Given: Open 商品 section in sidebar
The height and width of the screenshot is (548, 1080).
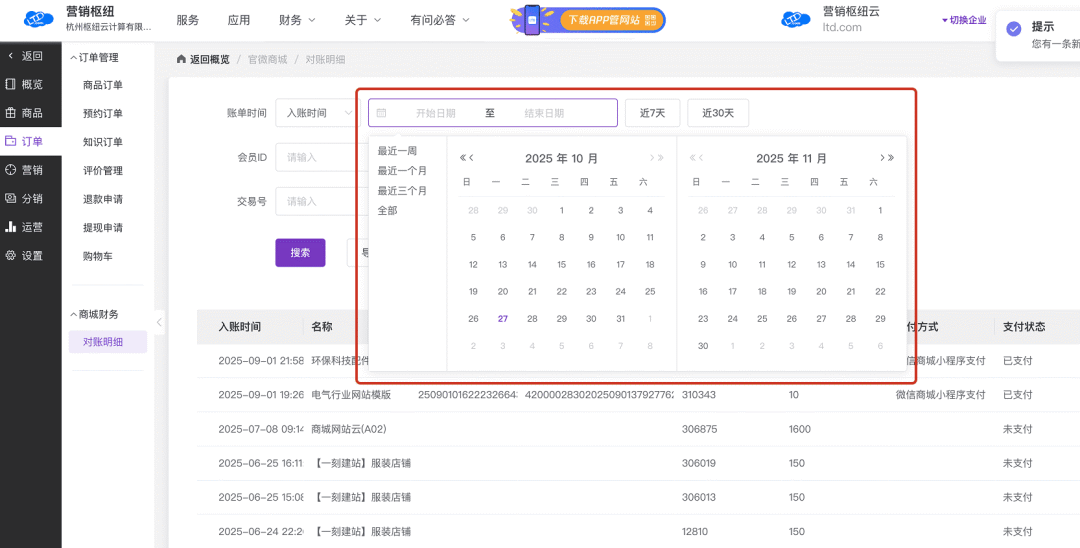Looking at the screenshot, I should tap(25, 113).
